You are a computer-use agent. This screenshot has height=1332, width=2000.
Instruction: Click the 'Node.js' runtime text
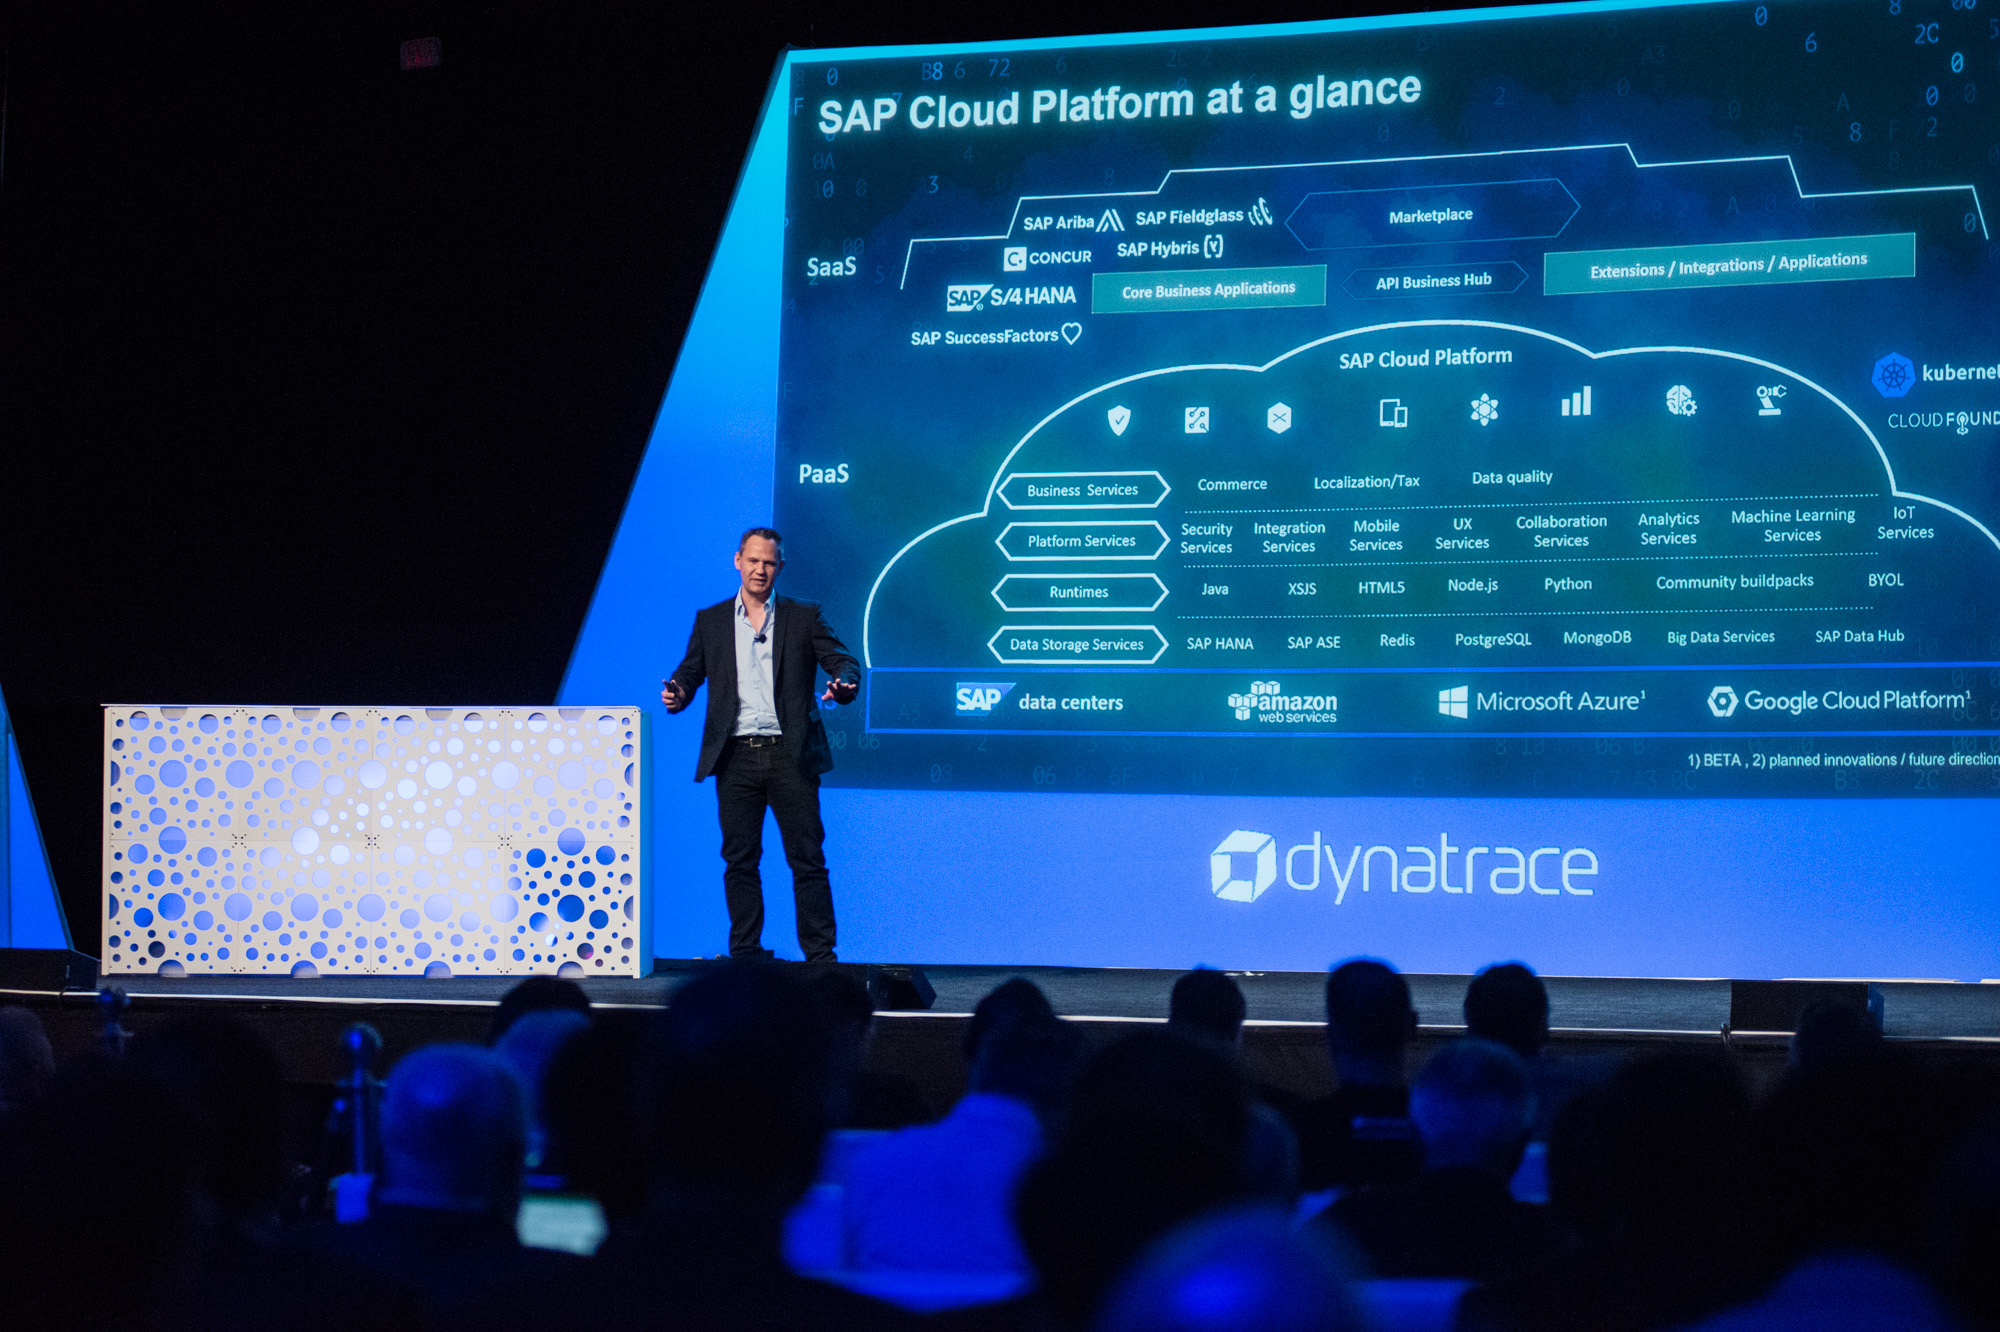pyautogui.click(x=1473, y=585)
